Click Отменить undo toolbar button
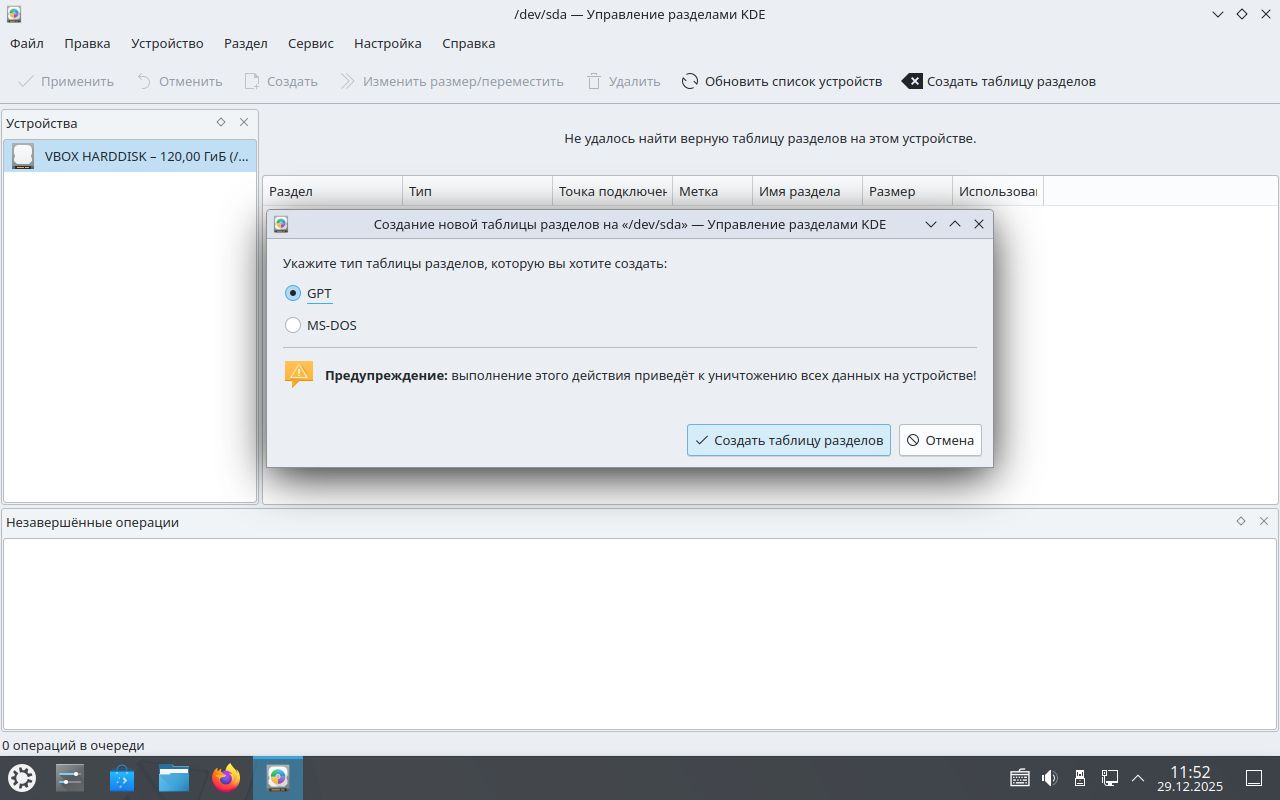 [180, 81]
